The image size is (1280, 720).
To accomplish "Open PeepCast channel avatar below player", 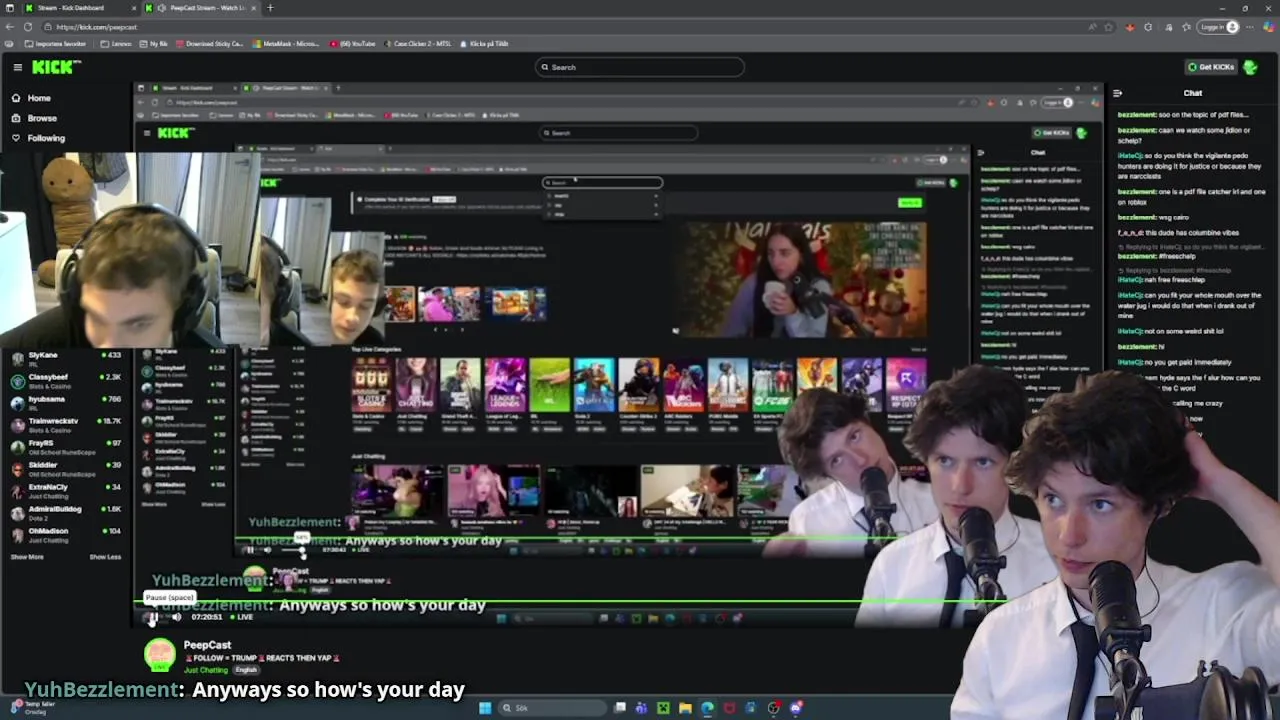I will tap(160, 655).
